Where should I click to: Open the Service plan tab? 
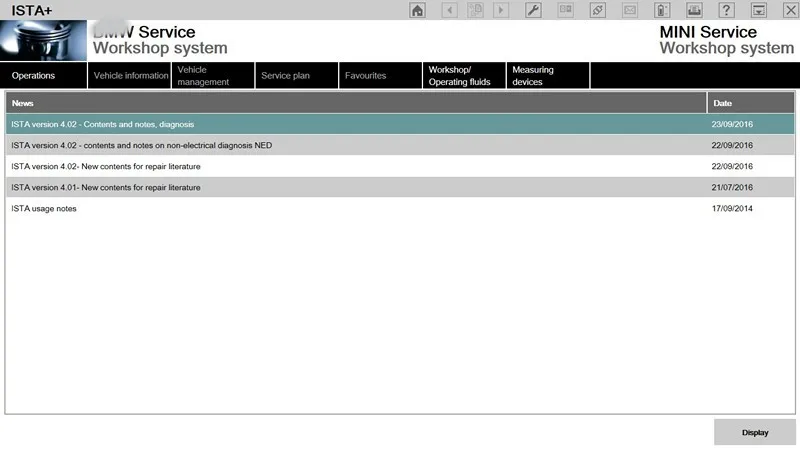tap(297, 76)
